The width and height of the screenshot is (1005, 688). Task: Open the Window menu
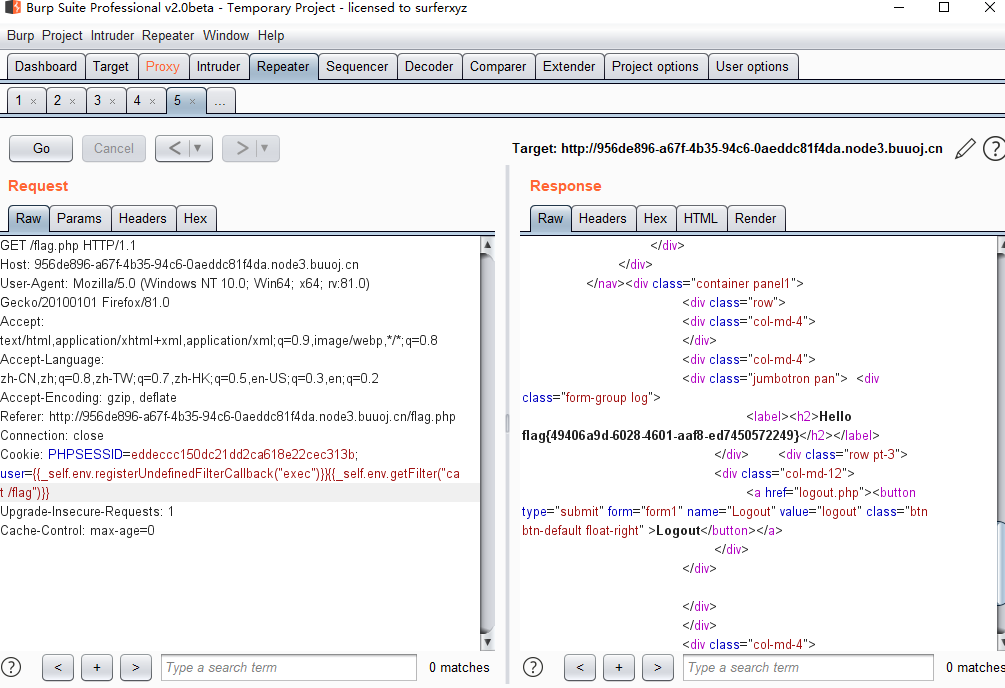226,36
